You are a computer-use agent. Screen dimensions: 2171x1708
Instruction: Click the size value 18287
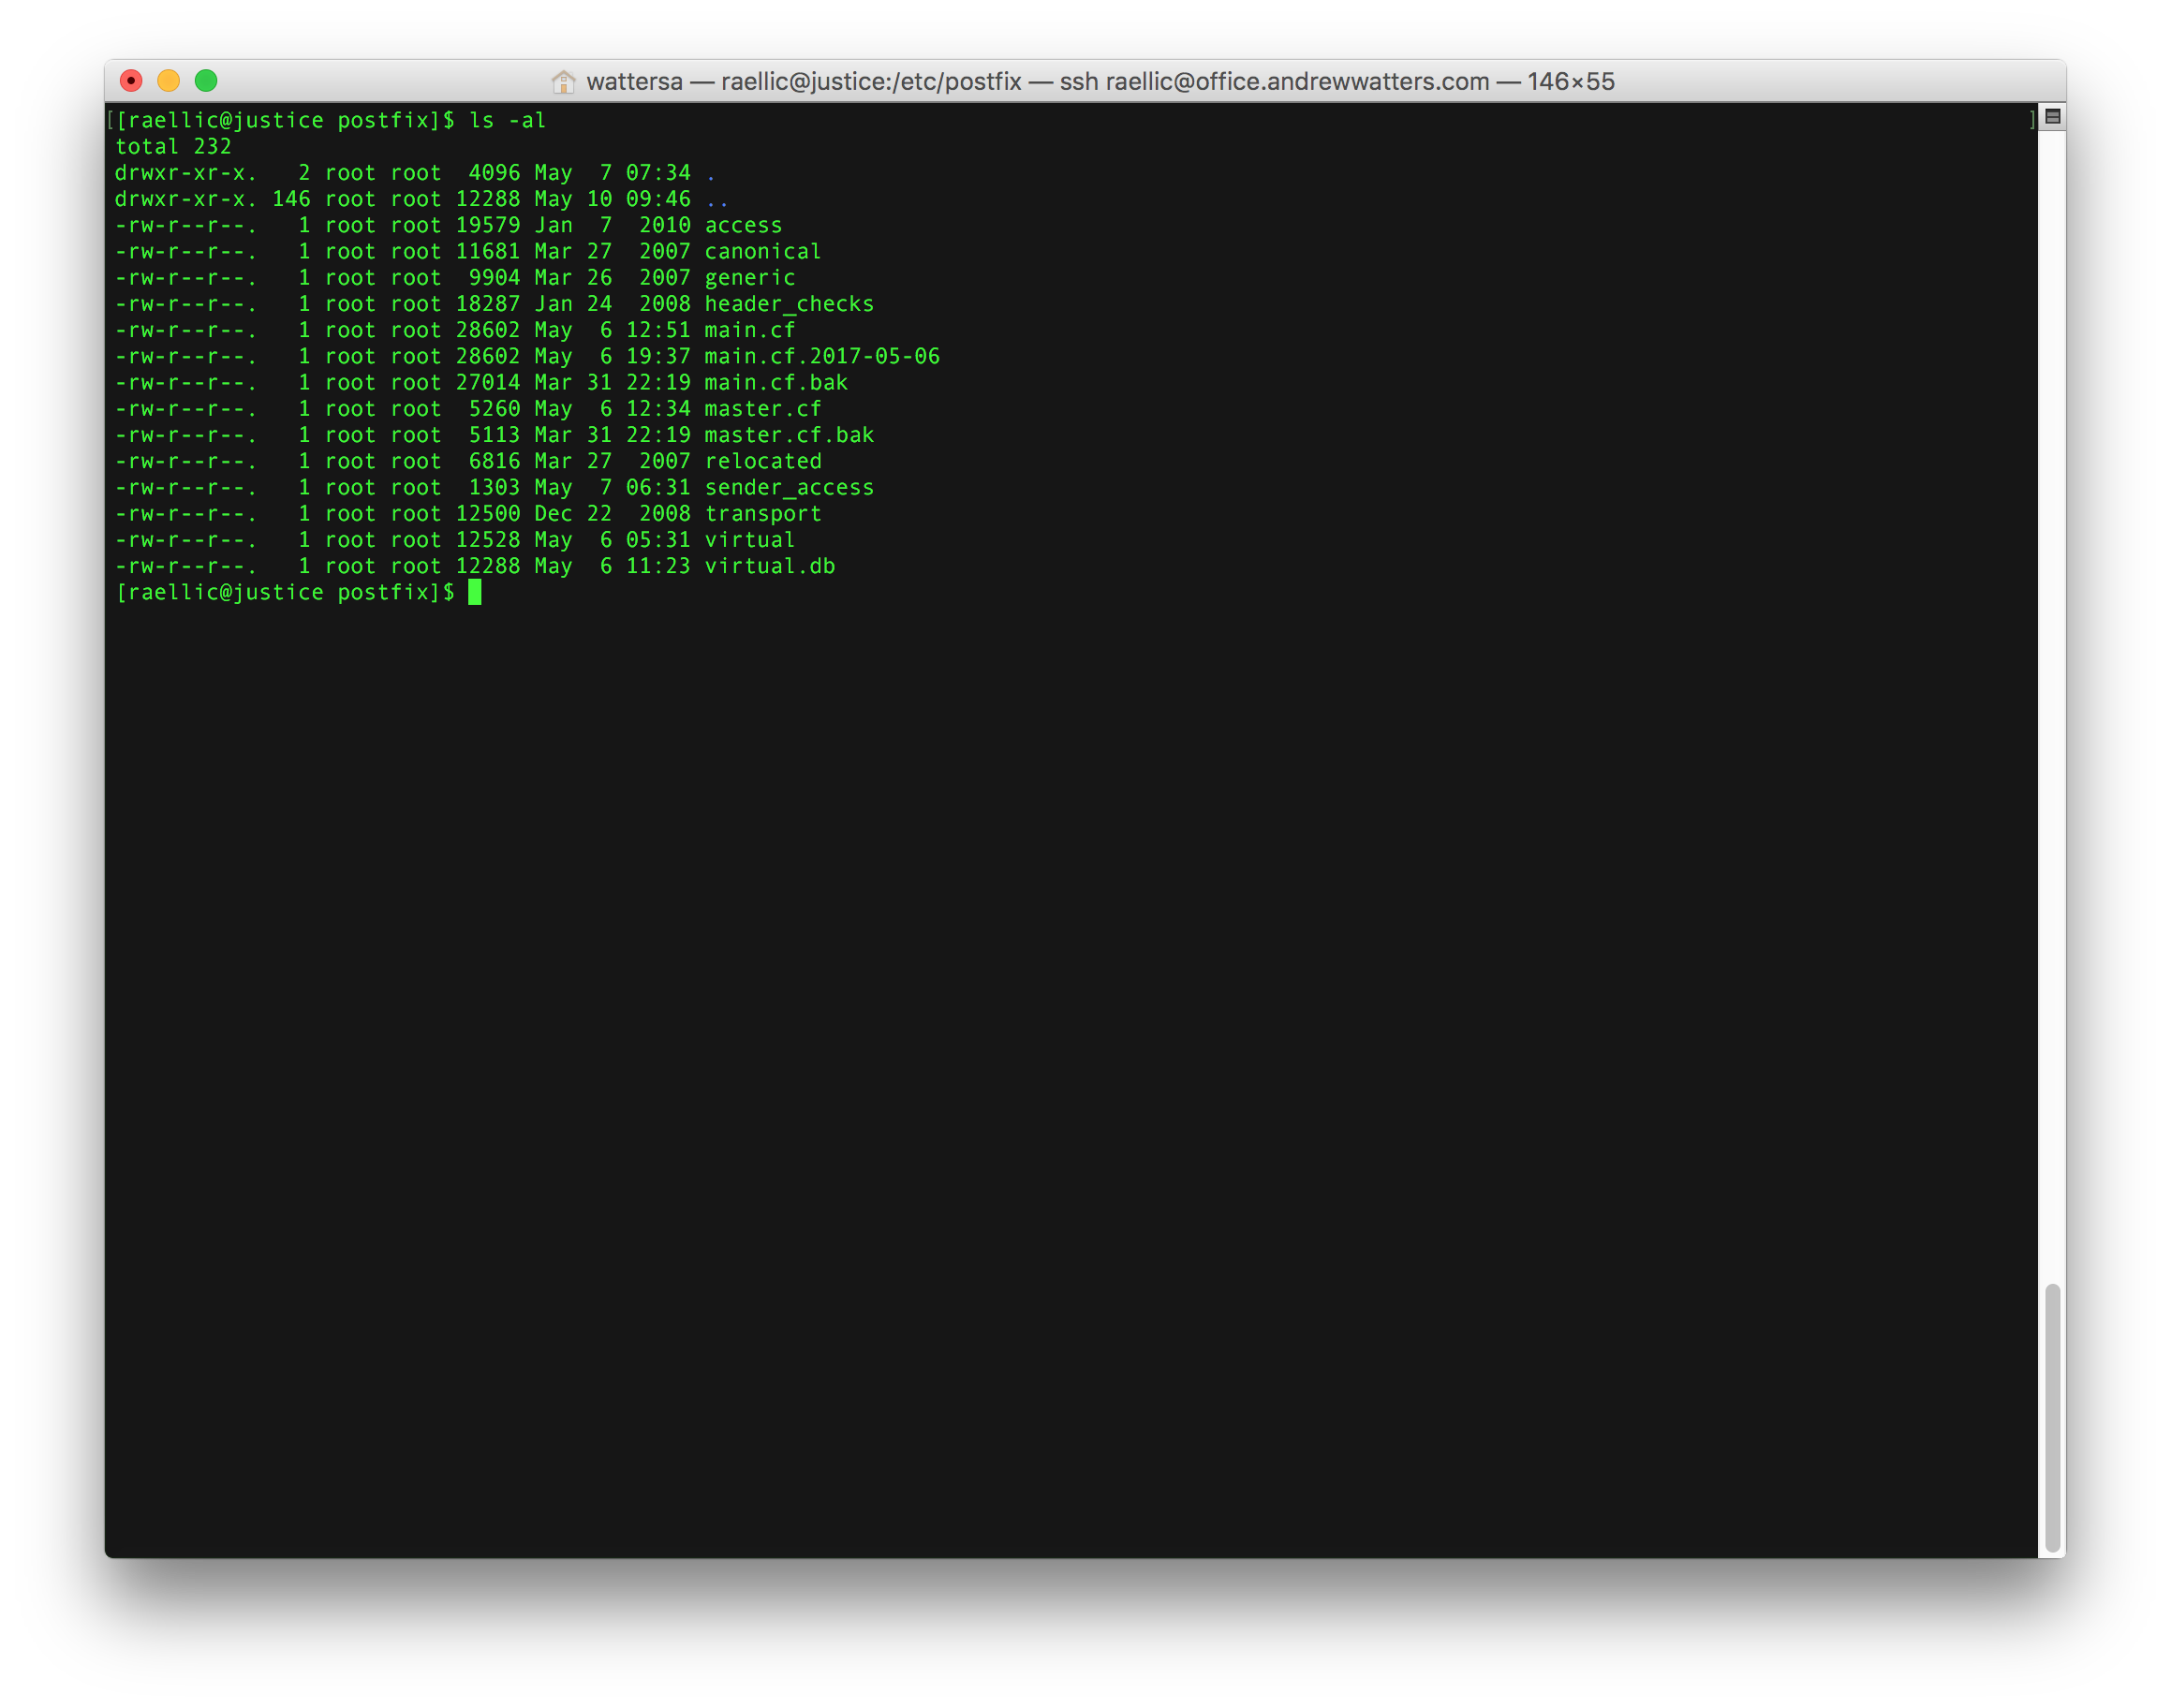click(x=488, y=304)
